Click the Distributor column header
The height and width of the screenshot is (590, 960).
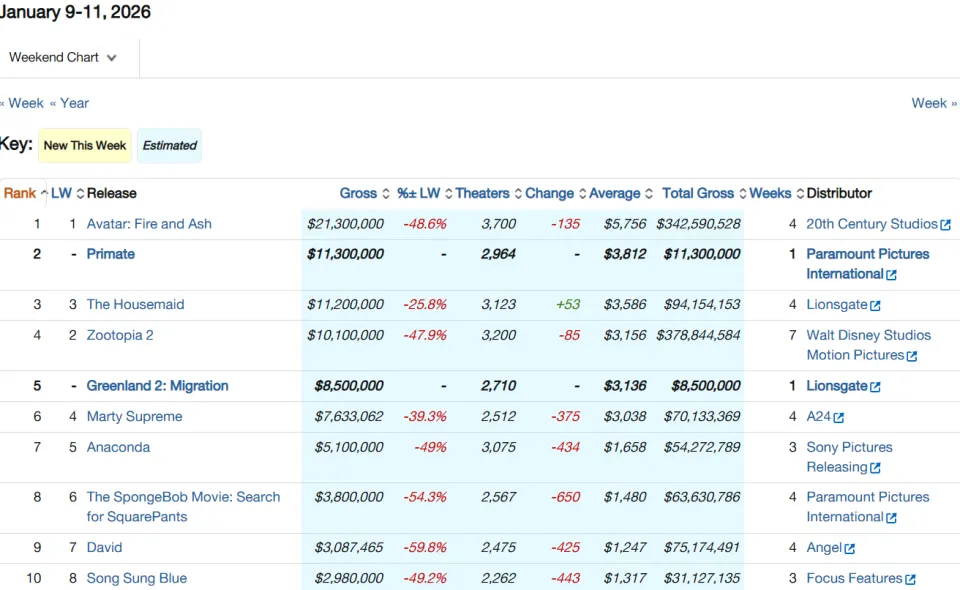point(839,193)
